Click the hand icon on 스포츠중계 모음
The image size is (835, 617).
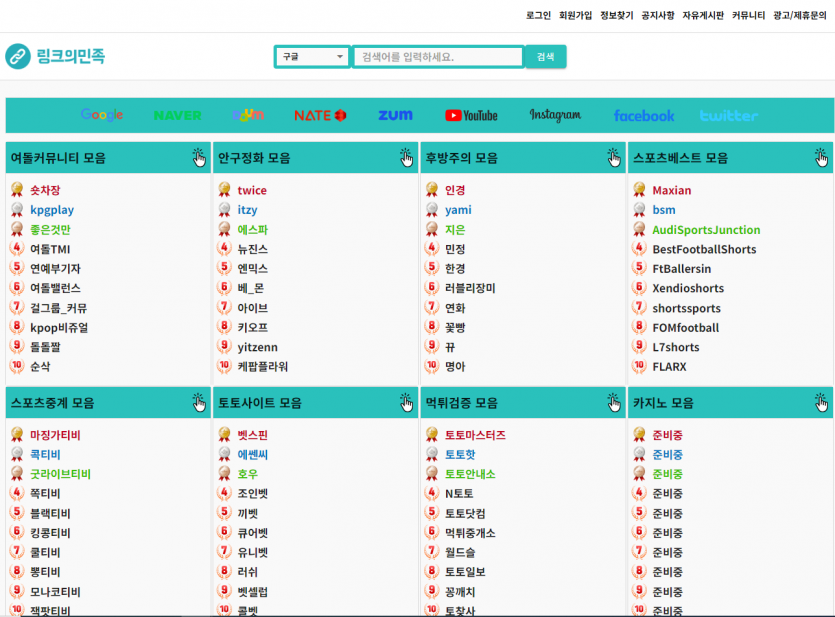point(199,402)
